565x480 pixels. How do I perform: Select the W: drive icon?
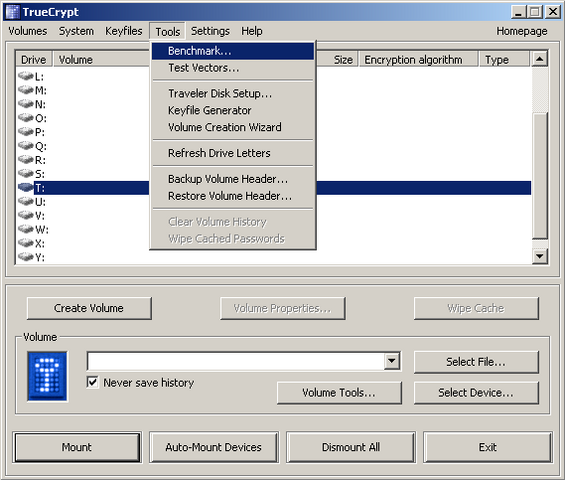coord(26,229)
